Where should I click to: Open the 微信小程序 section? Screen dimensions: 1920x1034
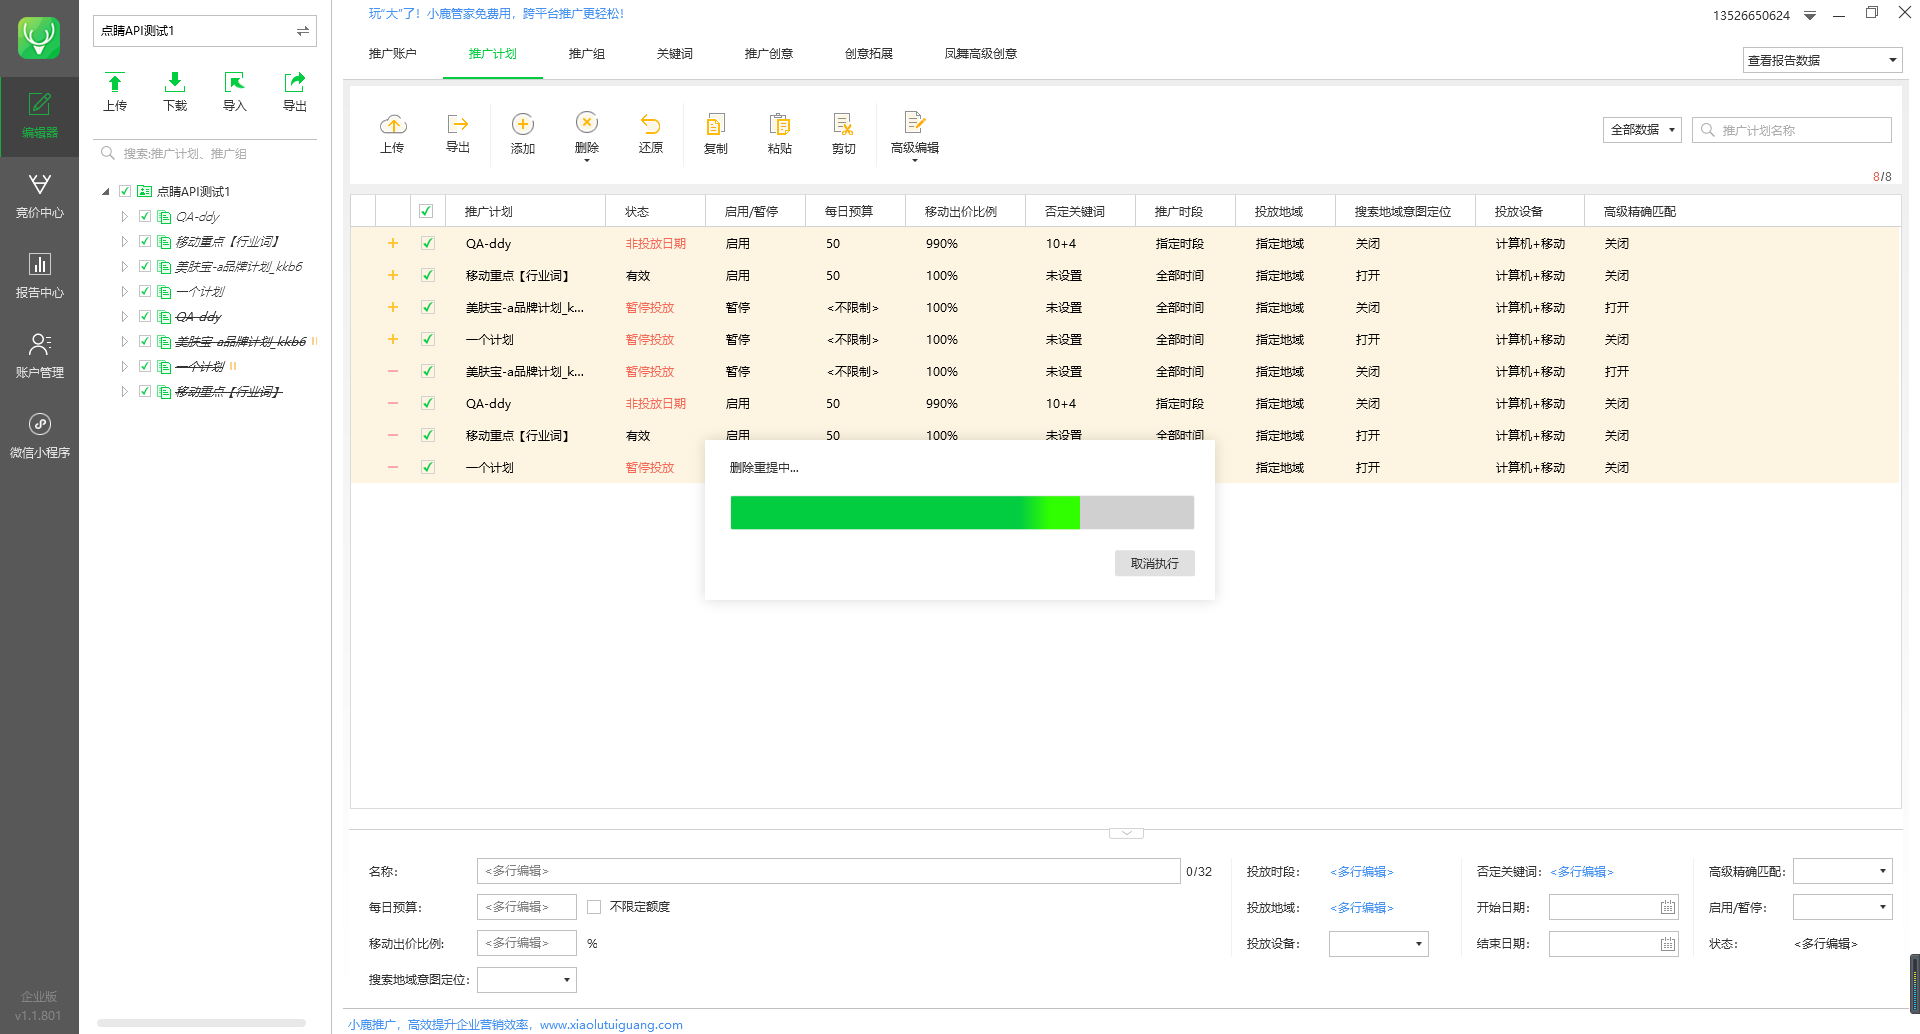pos(39,436)
